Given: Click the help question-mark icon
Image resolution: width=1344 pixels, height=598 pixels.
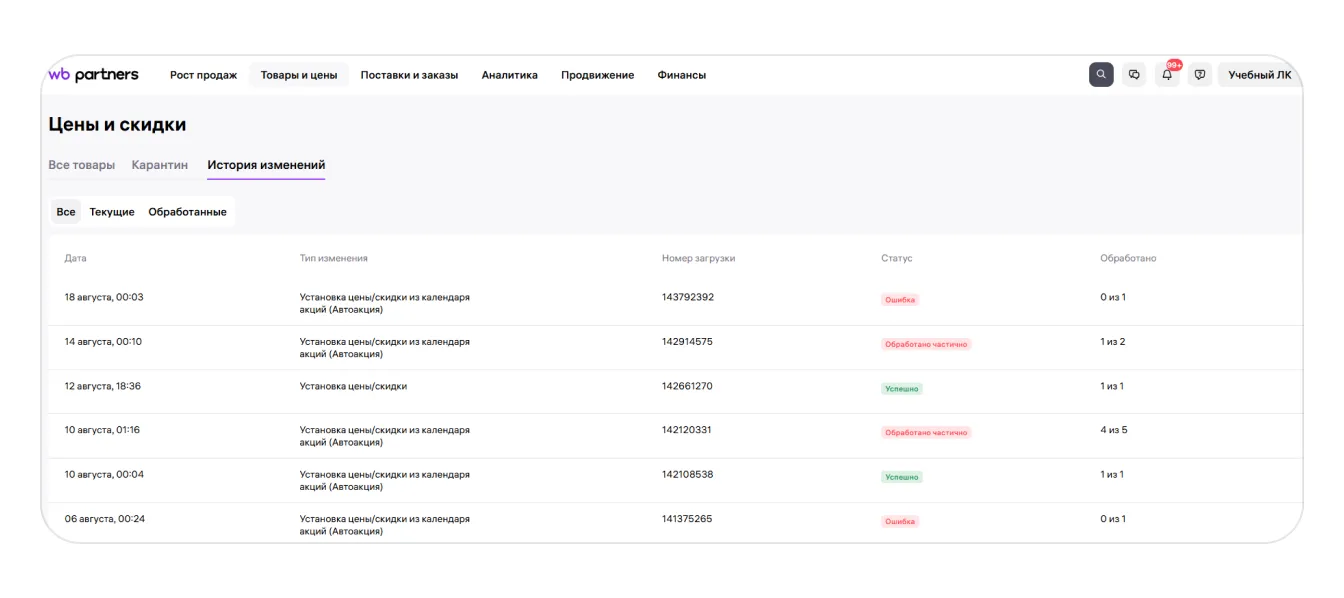Looking at the screenshot, I should coord(1200,75).
